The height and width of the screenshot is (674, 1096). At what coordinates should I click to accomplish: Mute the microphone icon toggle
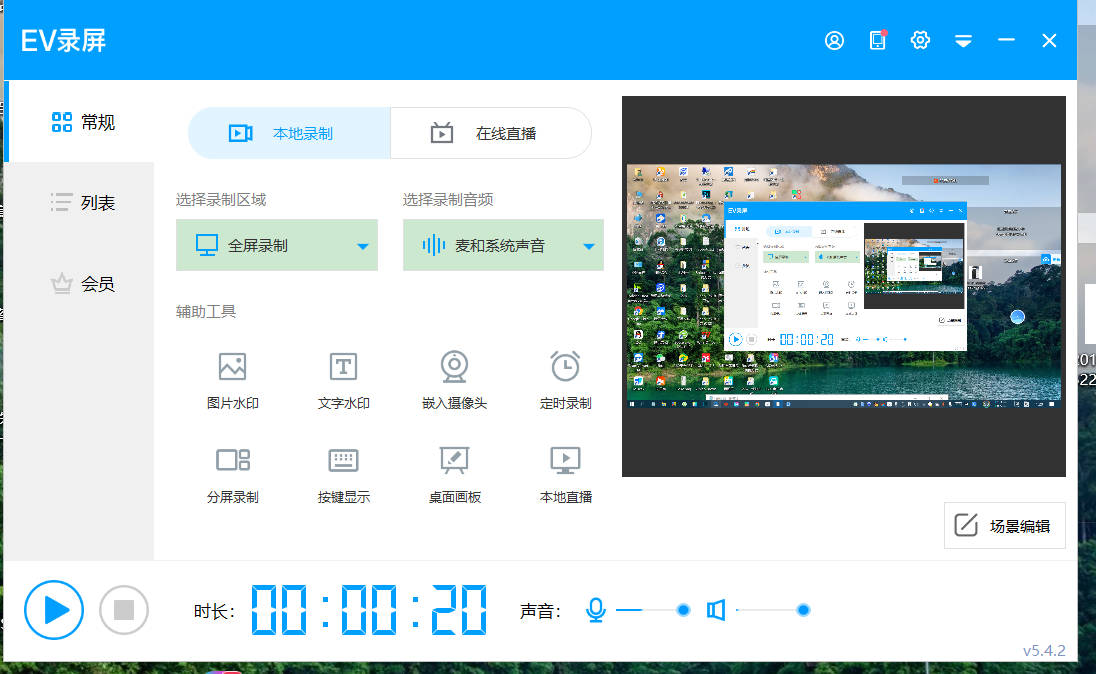tap(596, 610)
